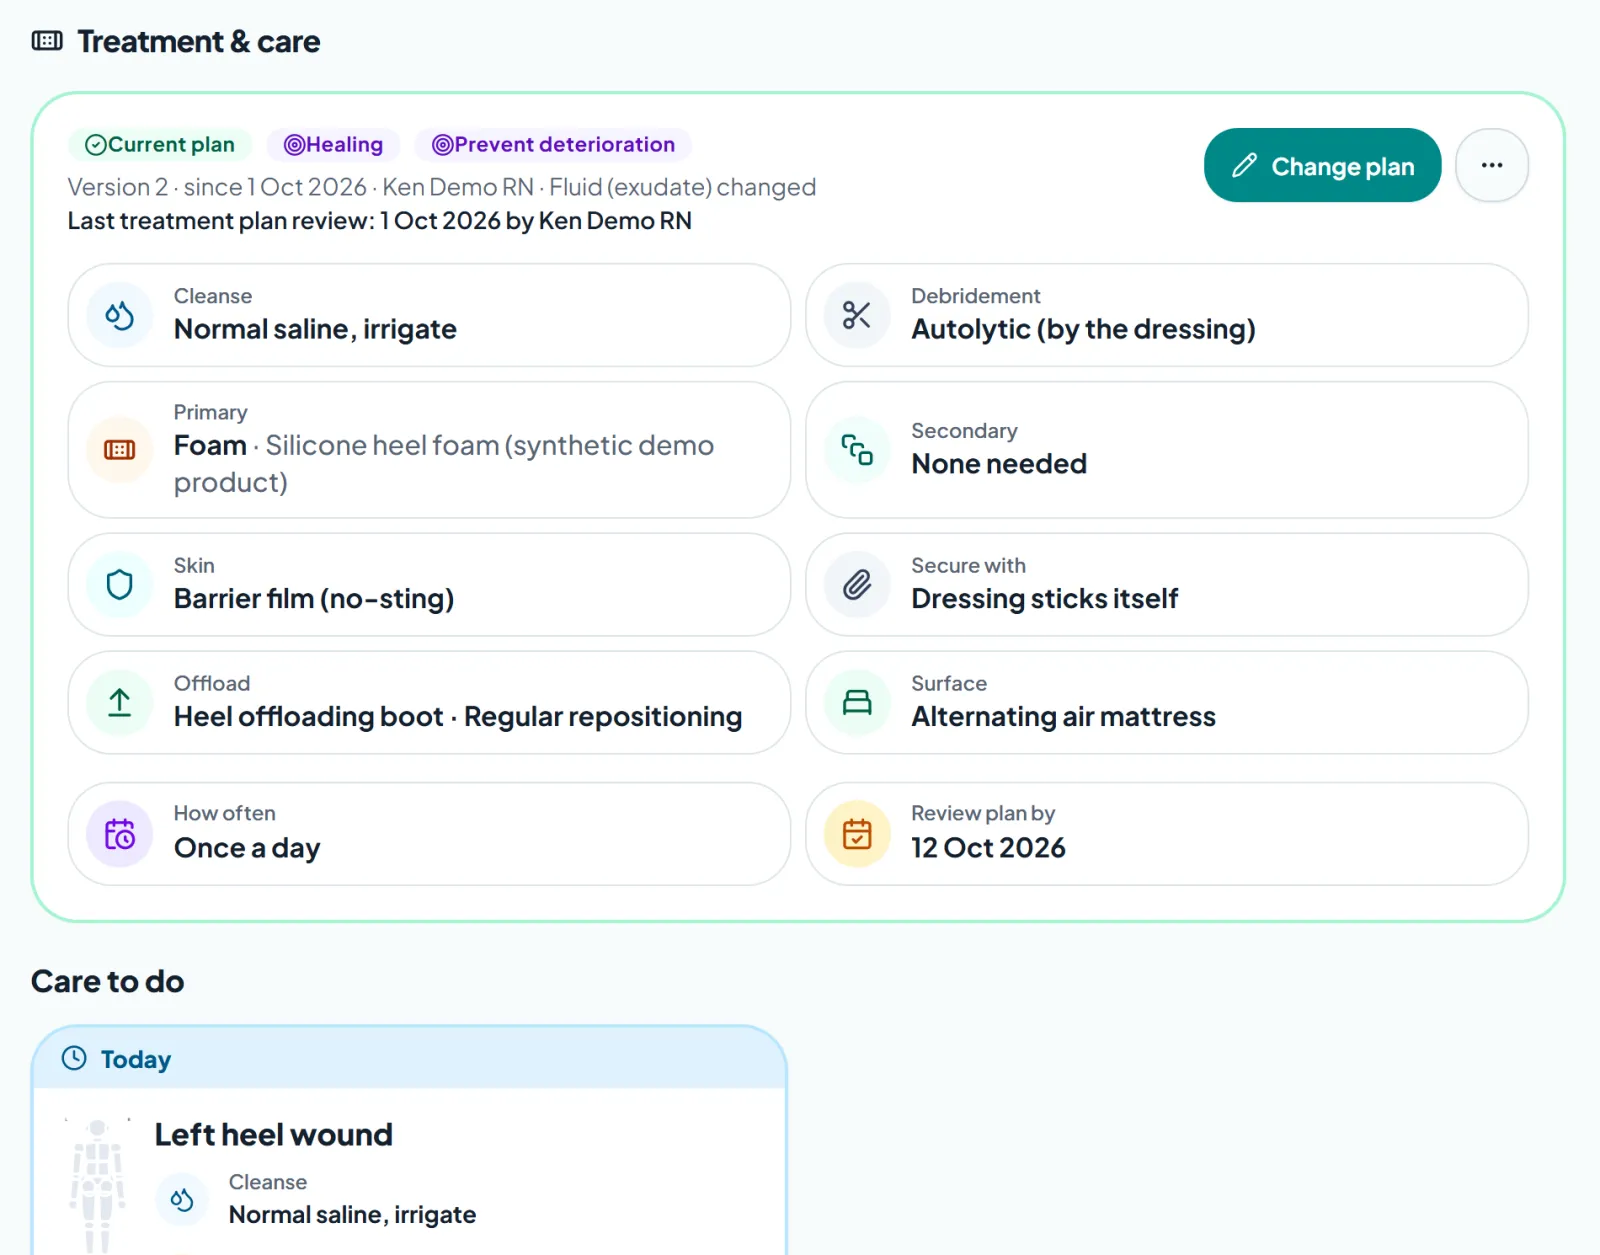Click the Surface bed icon
1600x1255 pixels.
pos(857,702)
